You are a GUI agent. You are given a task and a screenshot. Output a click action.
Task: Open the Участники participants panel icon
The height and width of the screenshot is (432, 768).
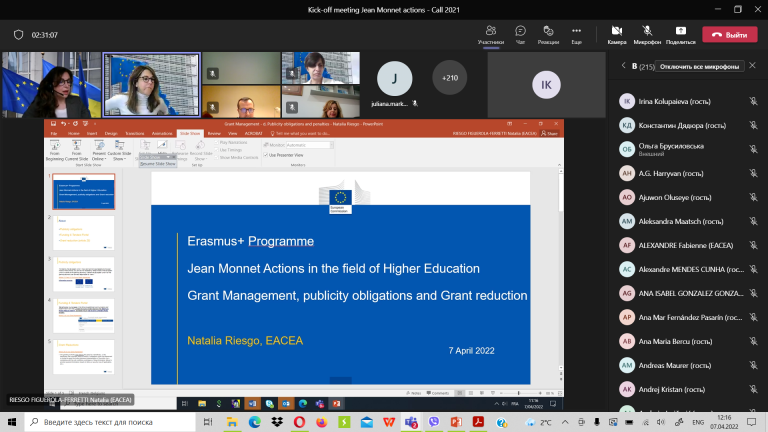(491, 35)
